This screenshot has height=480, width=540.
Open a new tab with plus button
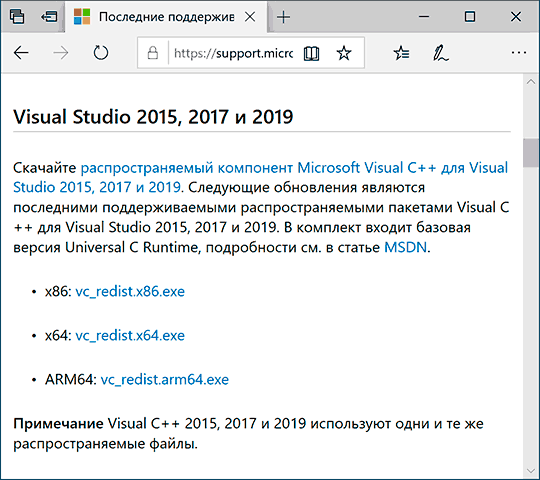(x=283, y=17)
